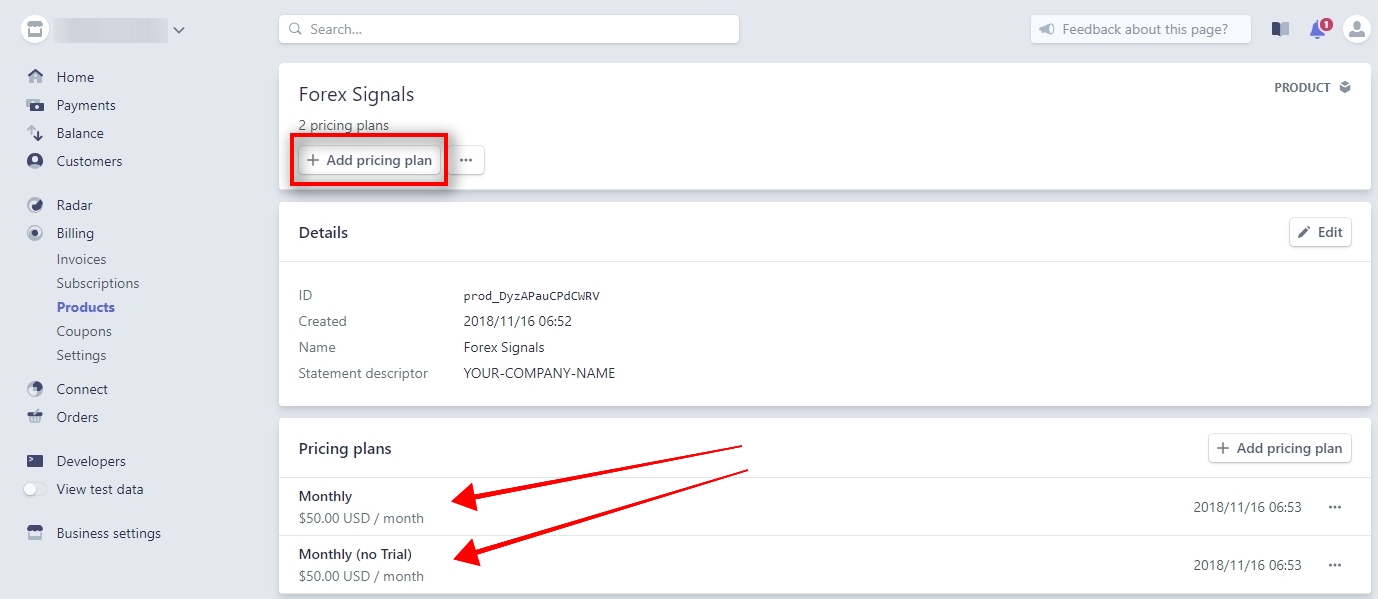Open the Home dashboard icon
This screenshot has height=599, width=1378.
35,76
